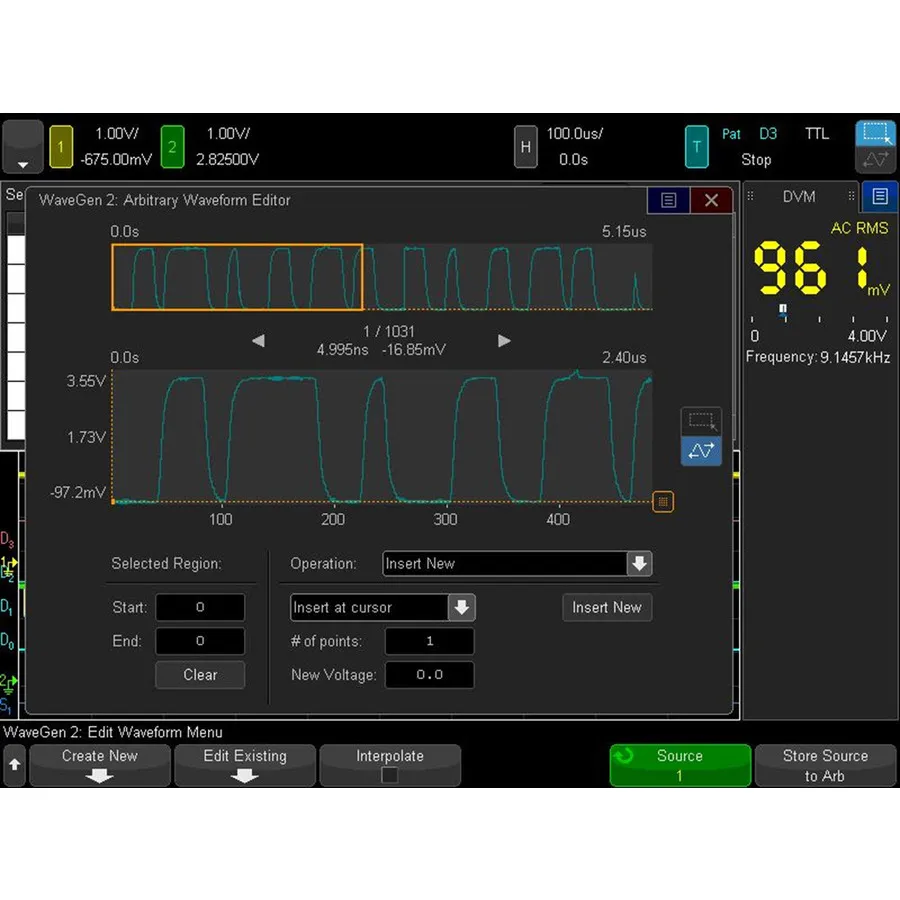Viewport: 900px width, 900px height.
Task: Select the rectangular zoom selection tool in waveform editor
Action: pyautogui.click(x=700, y=420)
